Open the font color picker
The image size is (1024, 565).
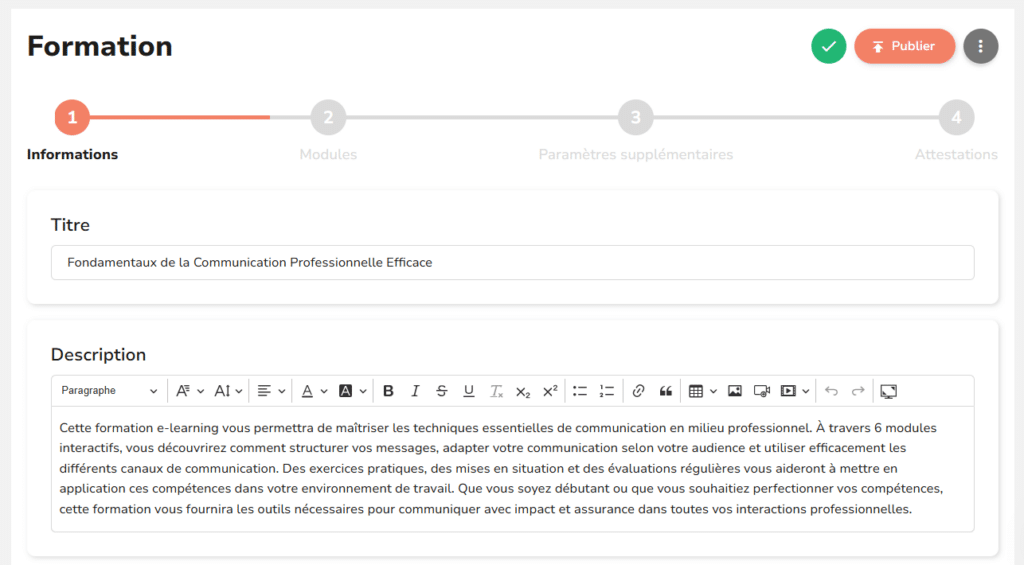tap(314, 391)
